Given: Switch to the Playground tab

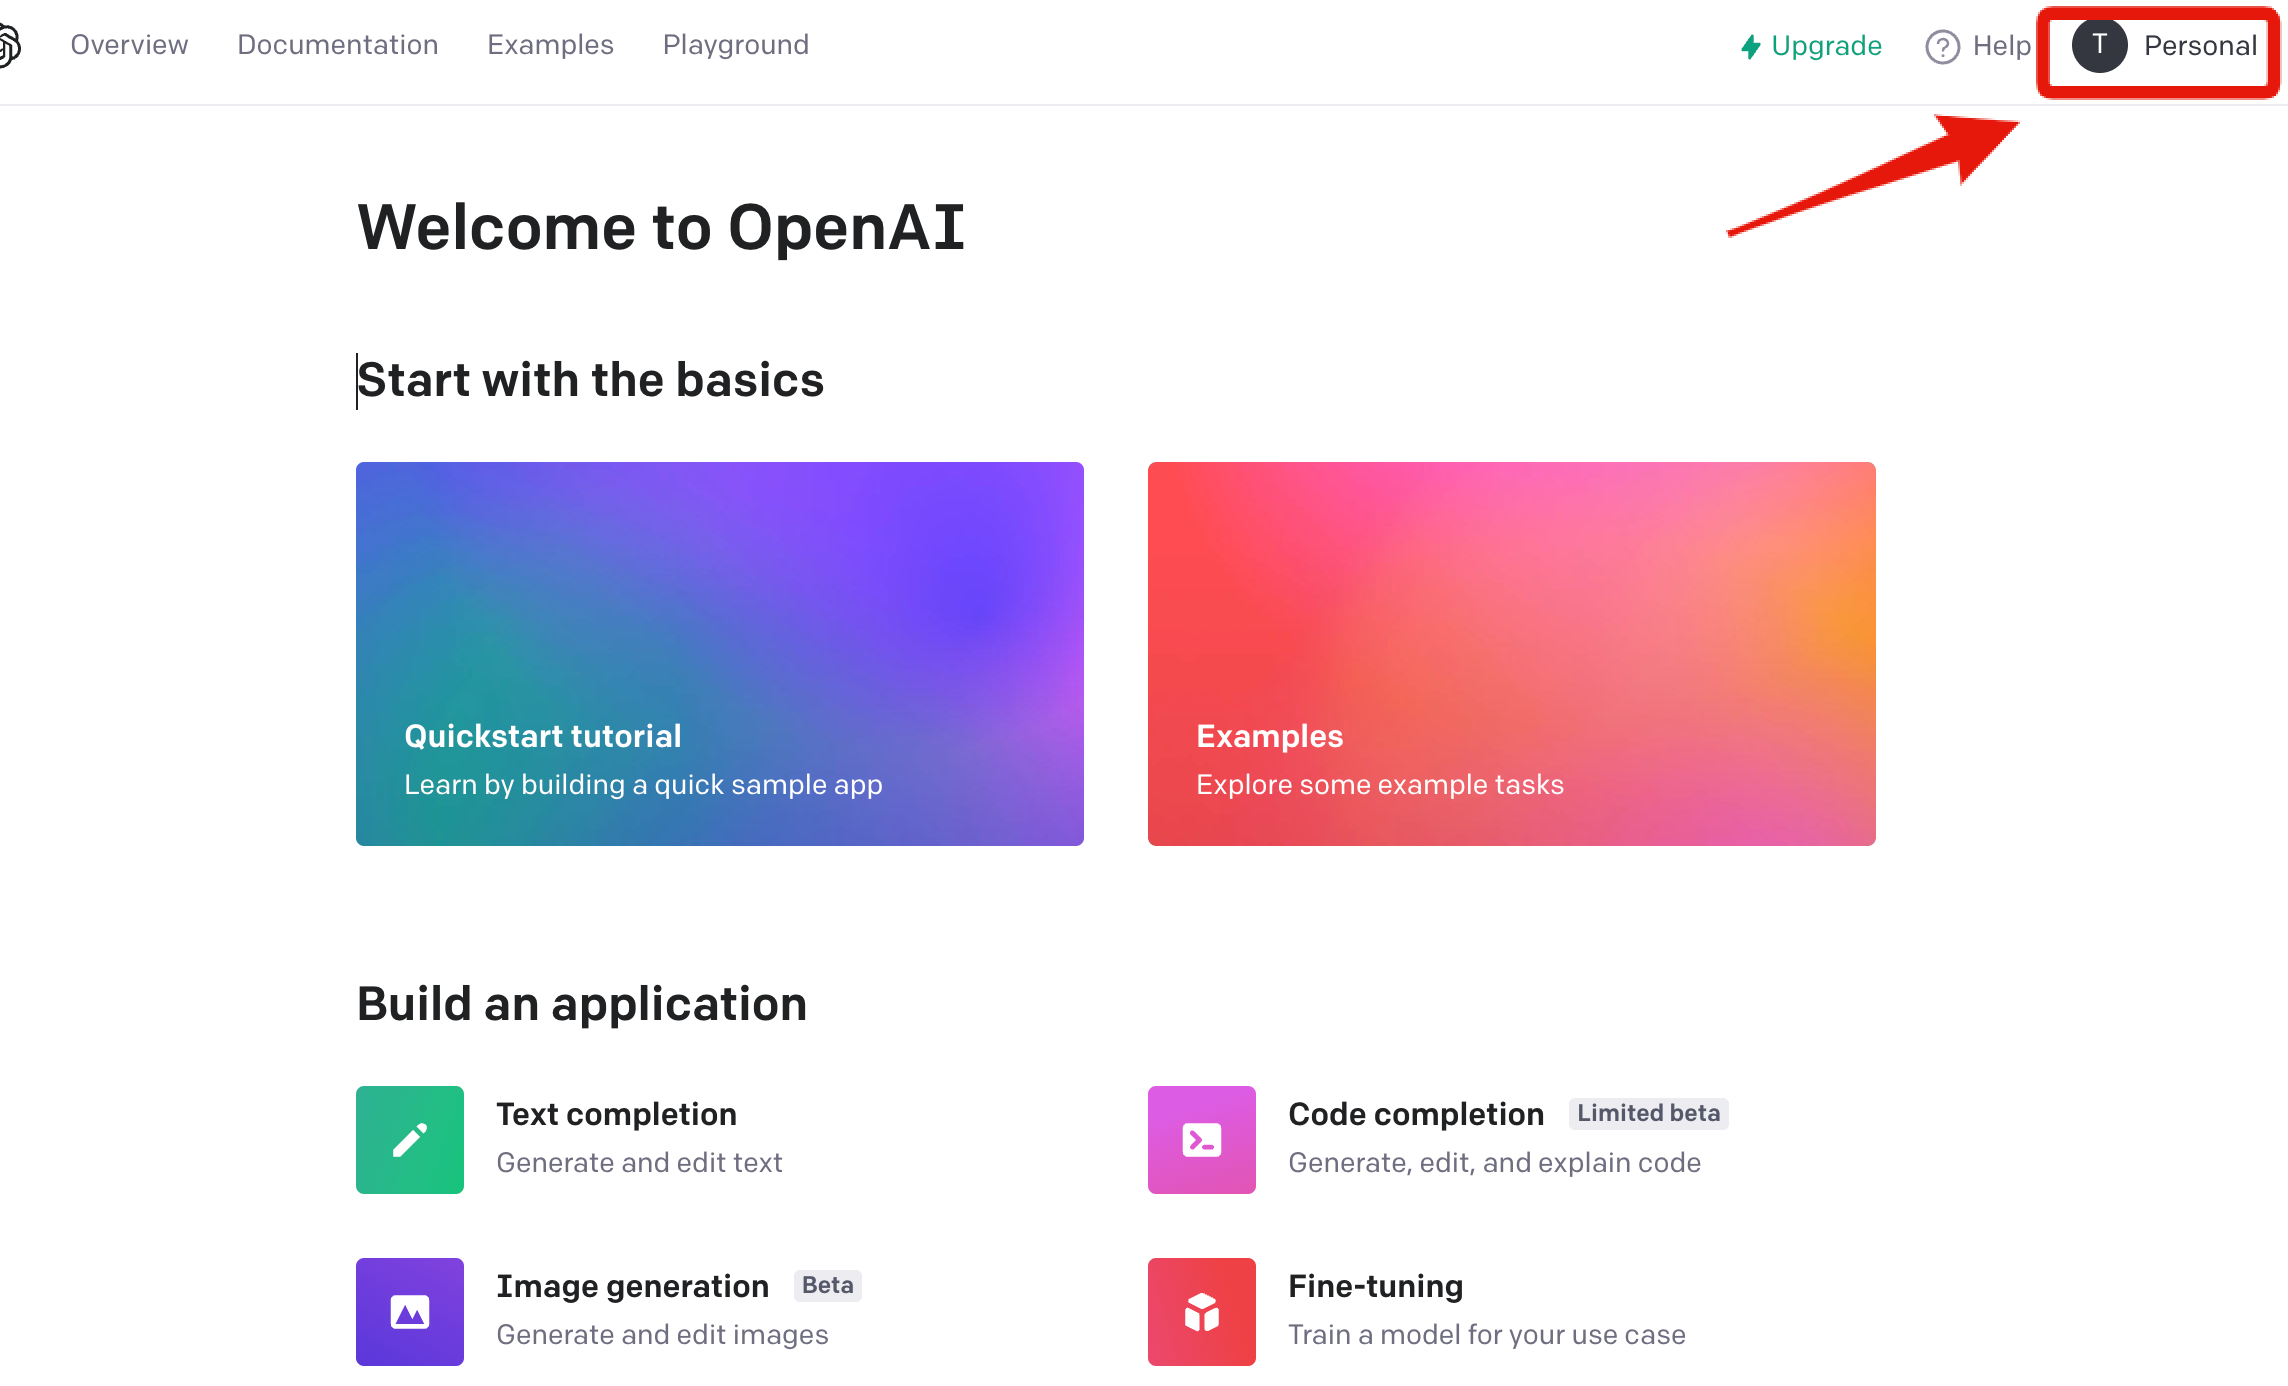Looking at the screenshot, I should (x=735, y=45).
